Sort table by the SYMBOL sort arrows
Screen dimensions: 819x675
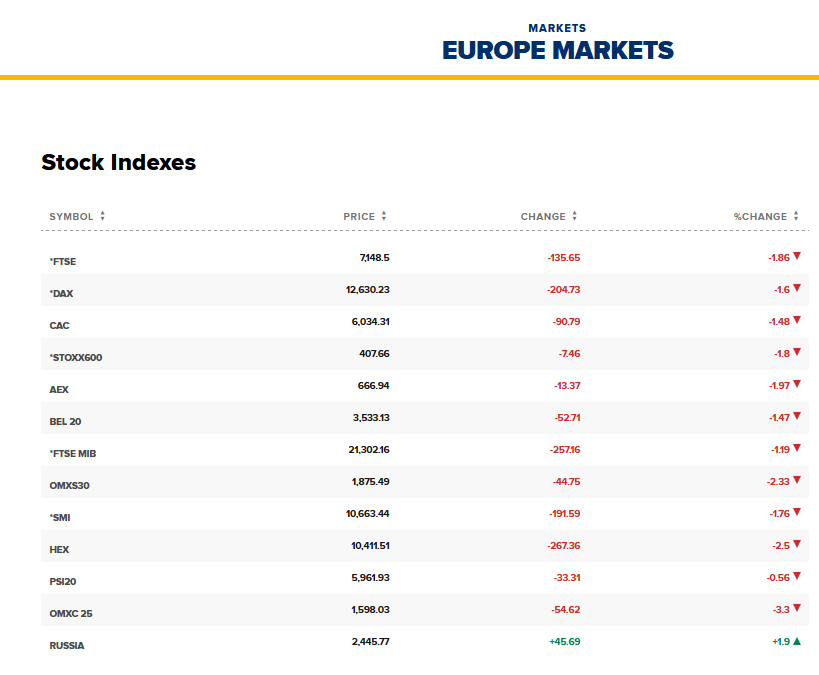coord(102,216)
